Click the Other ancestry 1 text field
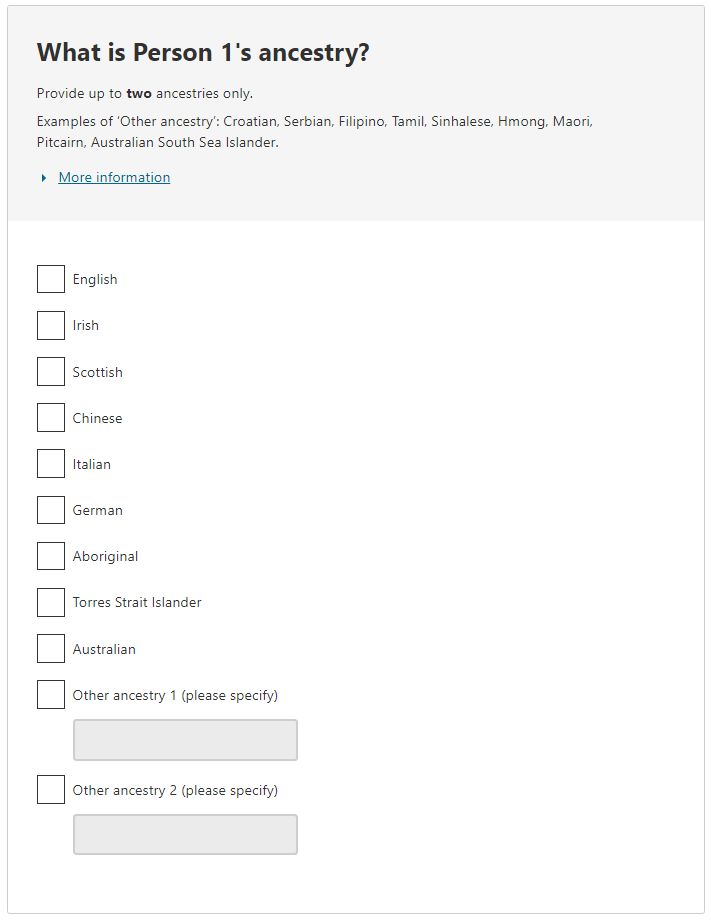 [185, 740]
